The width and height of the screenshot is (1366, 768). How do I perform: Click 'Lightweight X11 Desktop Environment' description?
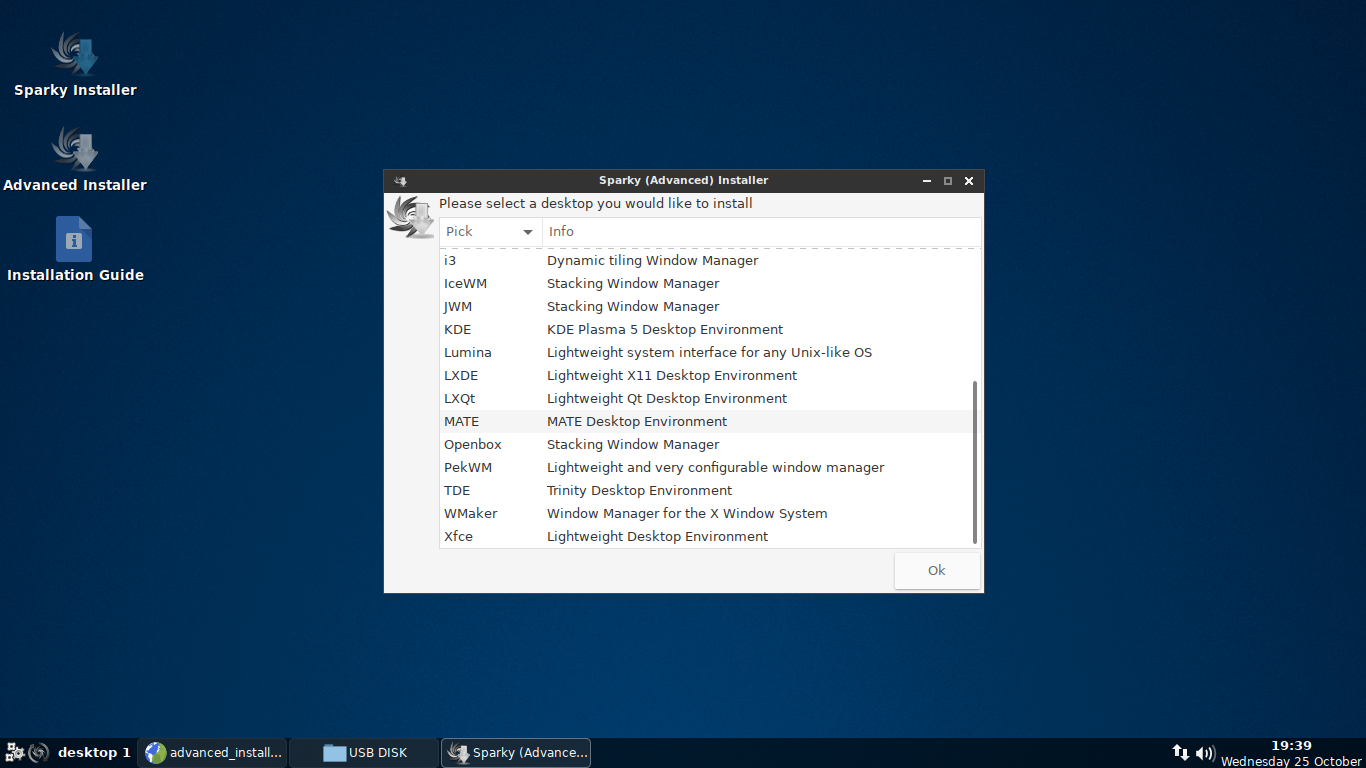point(672,375)
